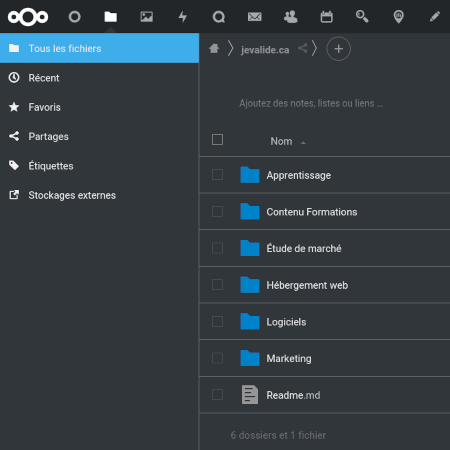Open the Hébergement web folder name
Image resolution: width=450 pixels, height=450 pixels.
click(x=307, y=285)
